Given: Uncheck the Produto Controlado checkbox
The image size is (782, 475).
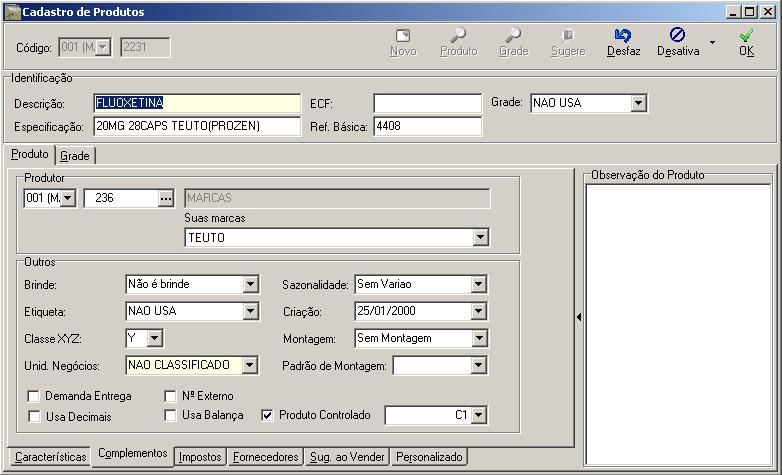Looking at the screenshot, I should [x=267, y=415].
